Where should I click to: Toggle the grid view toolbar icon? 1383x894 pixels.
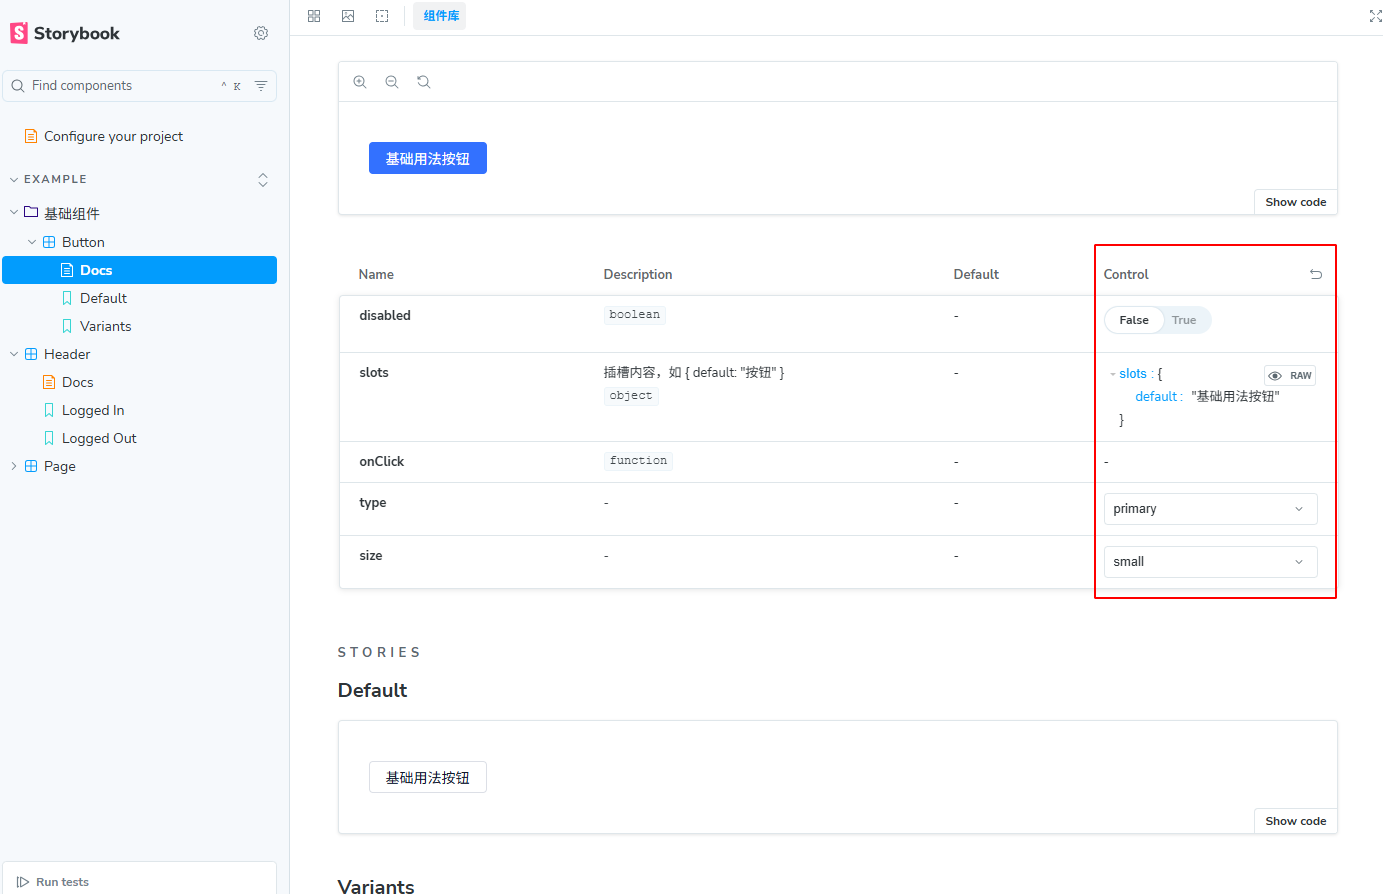pyautogui.click(x=314, y=16)
